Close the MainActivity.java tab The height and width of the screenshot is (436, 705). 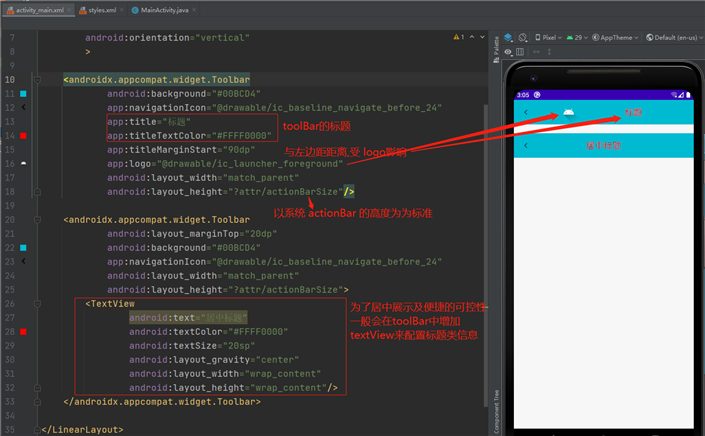click(x=194, y=10)
